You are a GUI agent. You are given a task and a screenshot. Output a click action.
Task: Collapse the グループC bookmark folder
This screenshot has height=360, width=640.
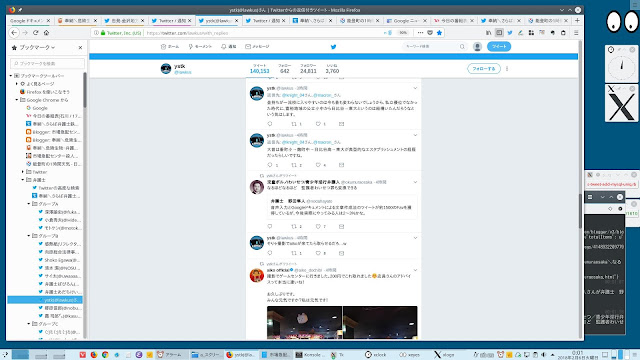[29, 324]
